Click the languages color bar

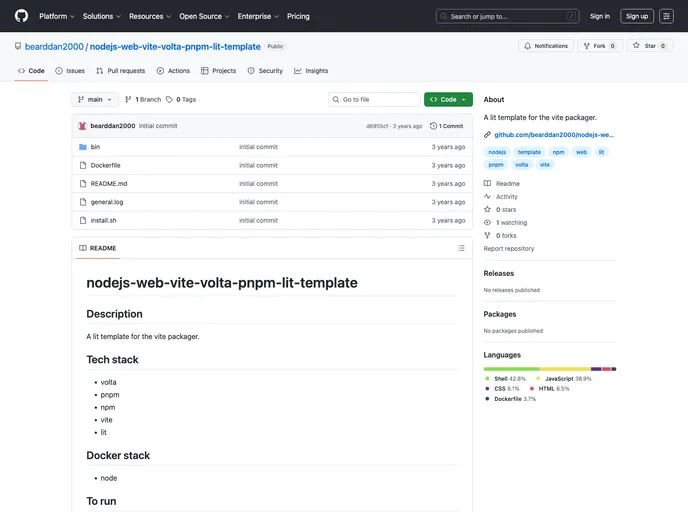click(549, 369)
